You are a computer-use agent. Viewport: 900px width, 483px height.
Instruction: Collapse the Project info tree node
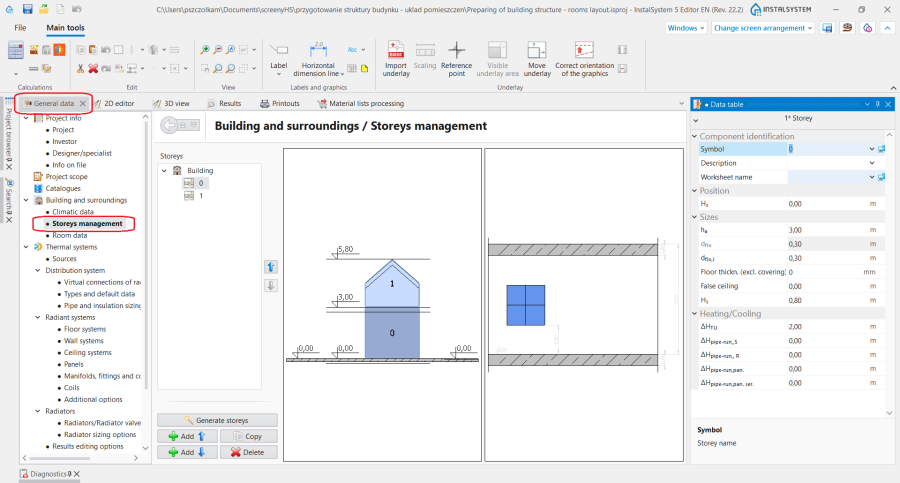[x=26, y=118]
